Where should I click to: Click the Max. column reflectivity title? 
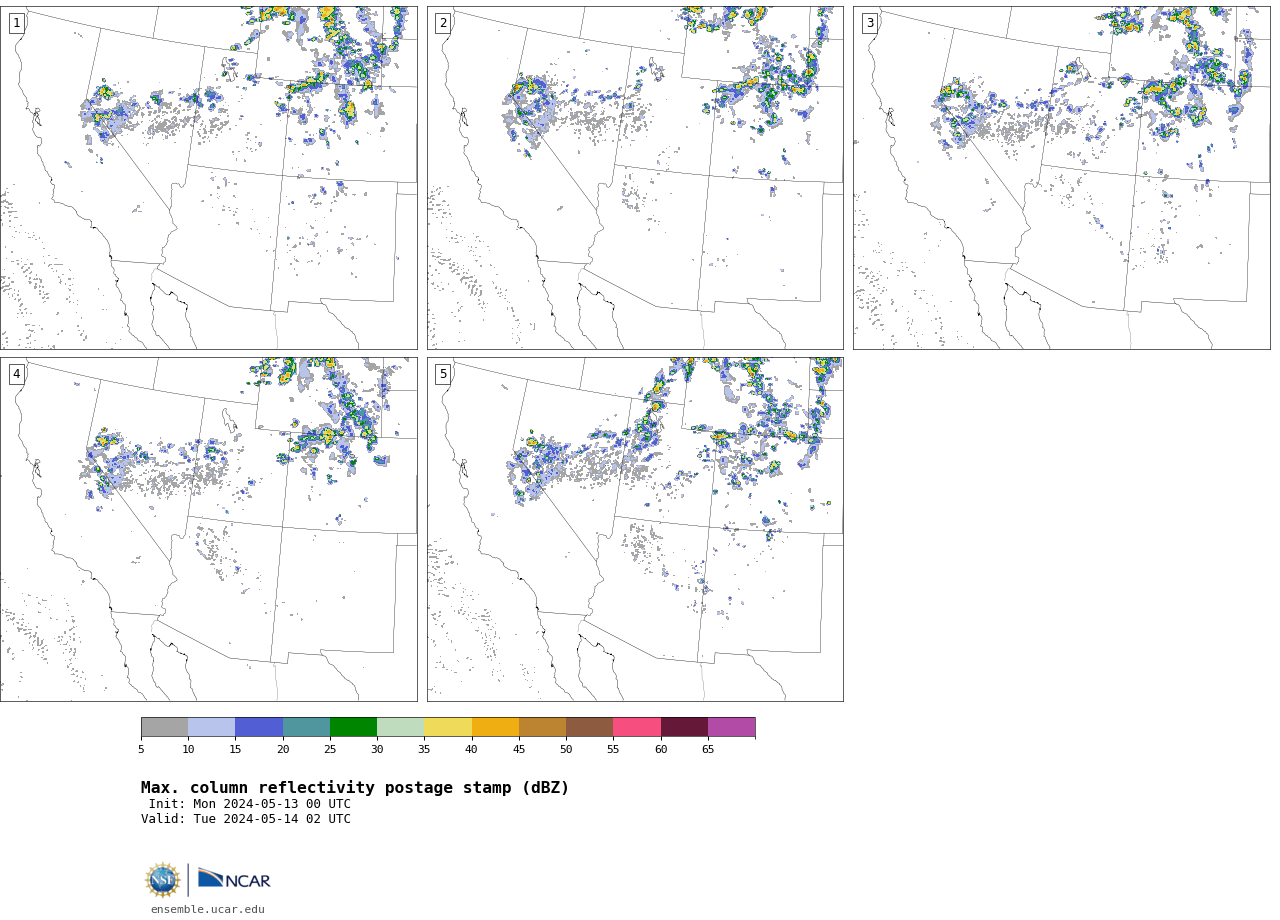[355, 788]
